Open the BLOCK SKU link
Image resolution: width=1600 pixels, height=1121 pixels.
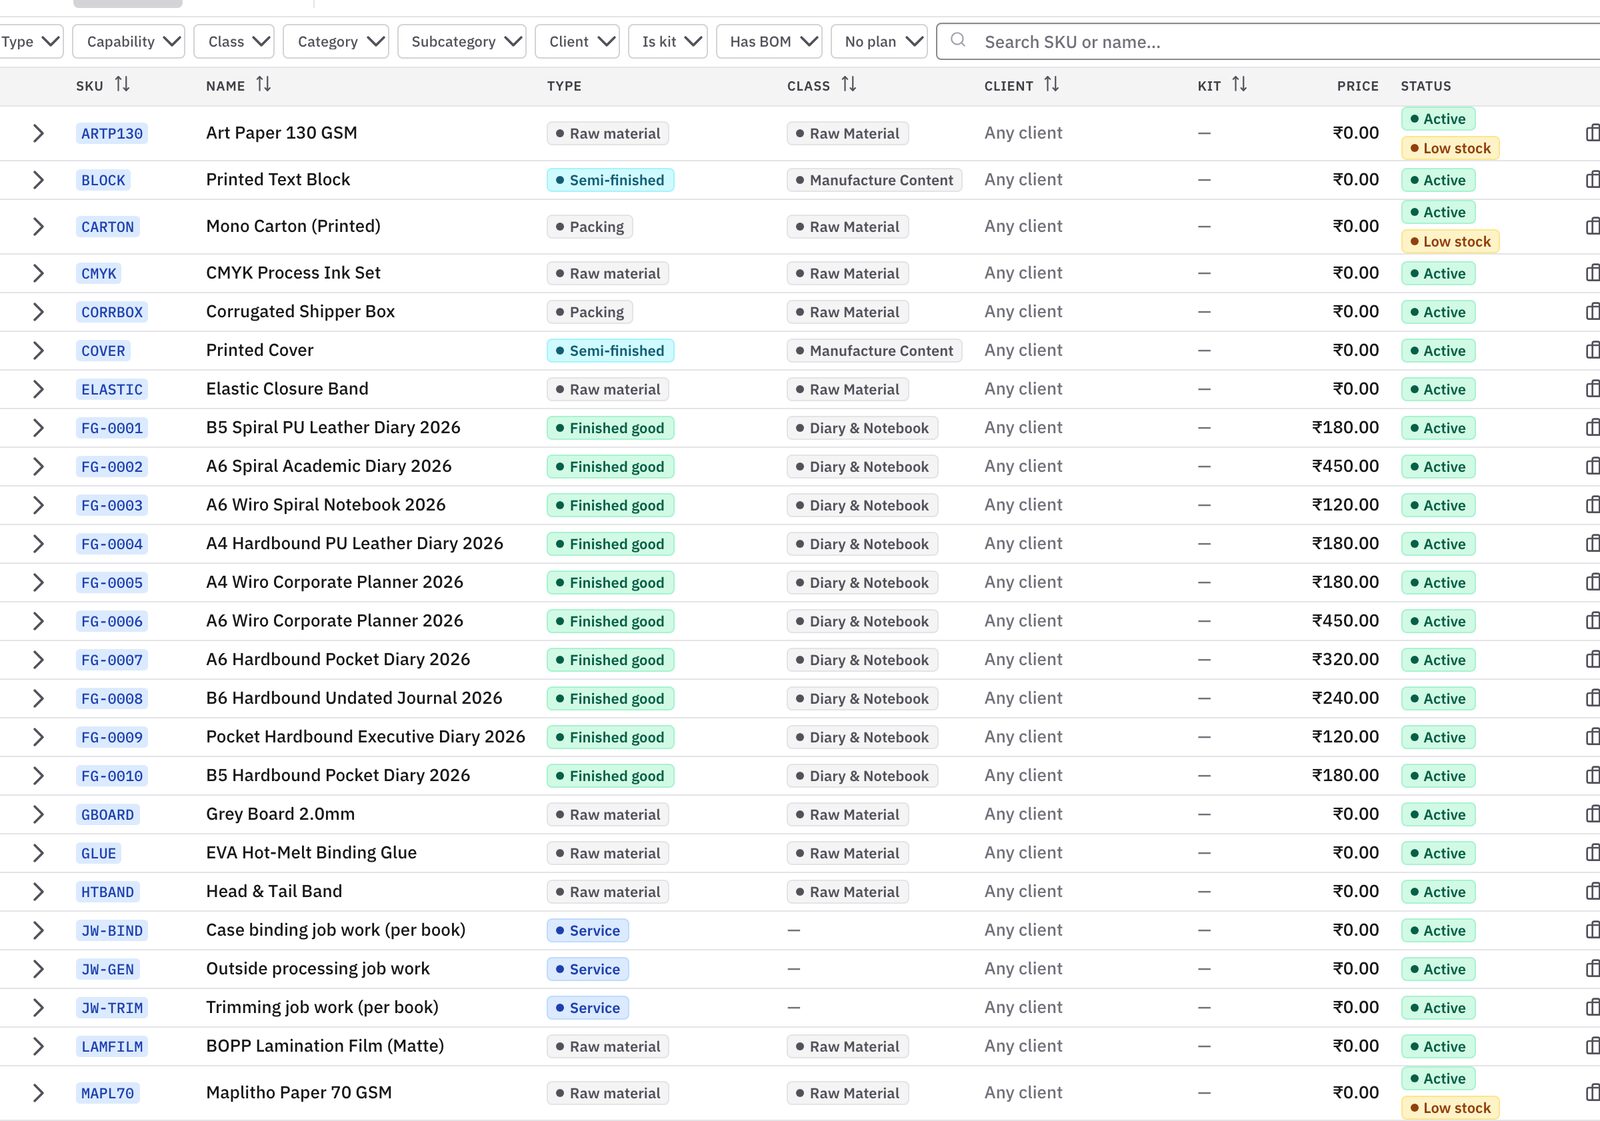tap(103, 180)
